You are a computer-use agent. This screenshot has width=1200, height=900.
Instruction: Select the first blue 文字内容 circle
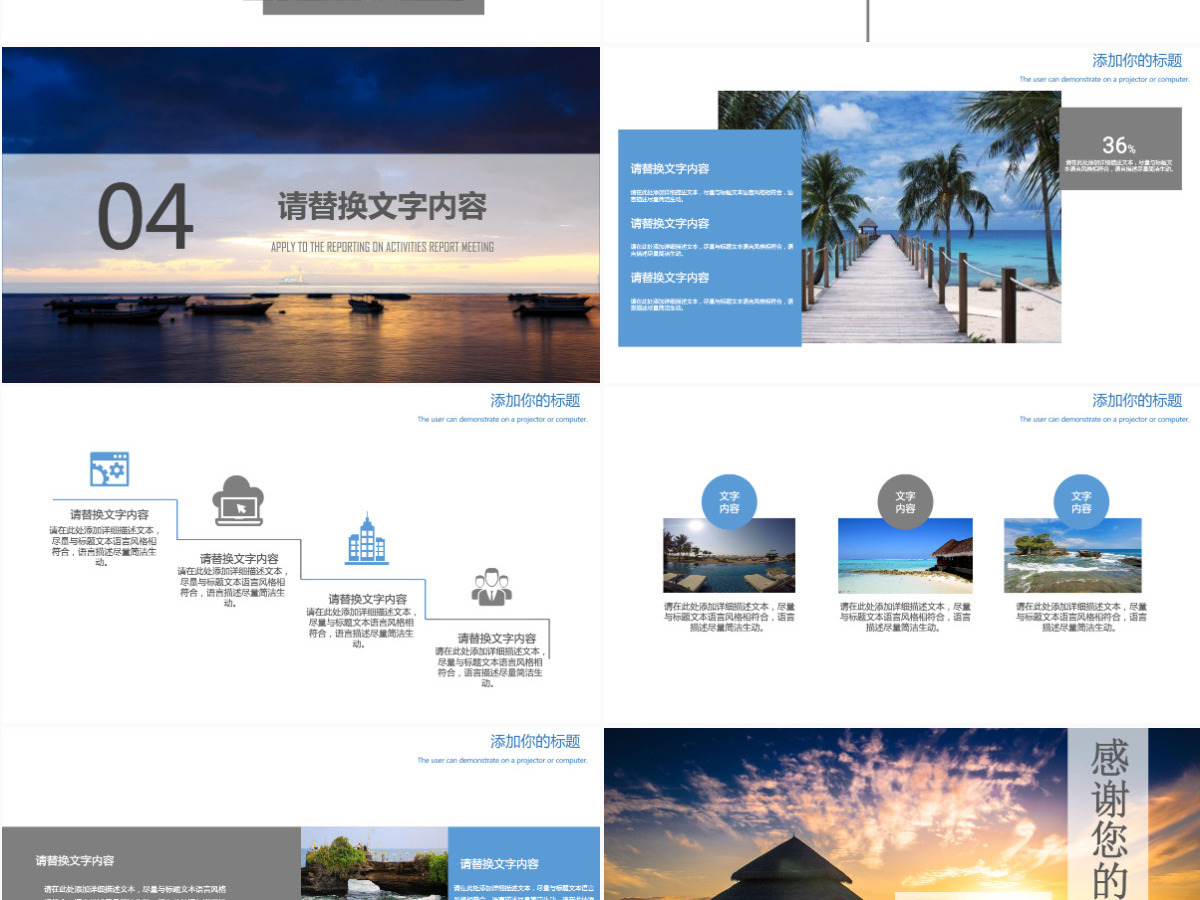729,502
